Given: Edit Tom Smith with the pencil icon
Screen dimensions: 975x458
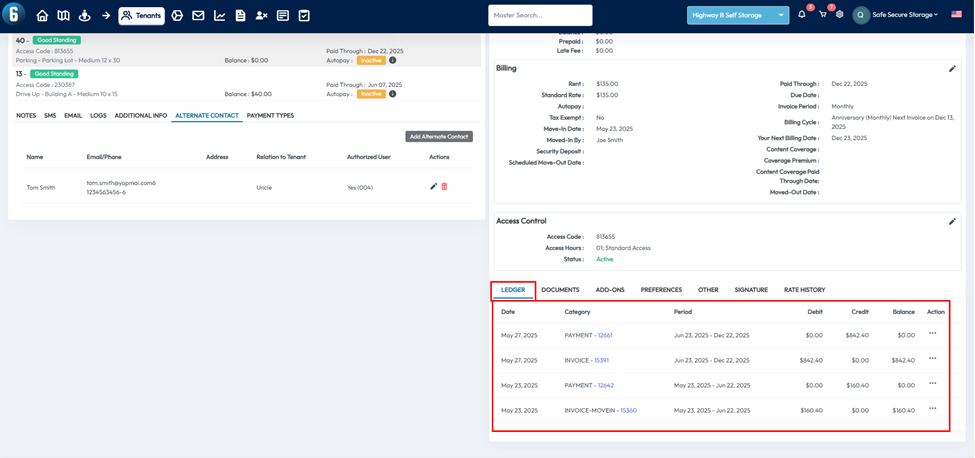Looking at the screenshot, I should click(433, 187).
